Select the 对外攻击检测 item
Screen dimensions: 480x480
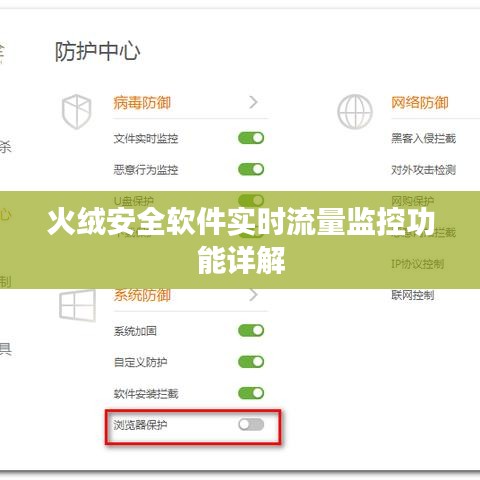423,170
